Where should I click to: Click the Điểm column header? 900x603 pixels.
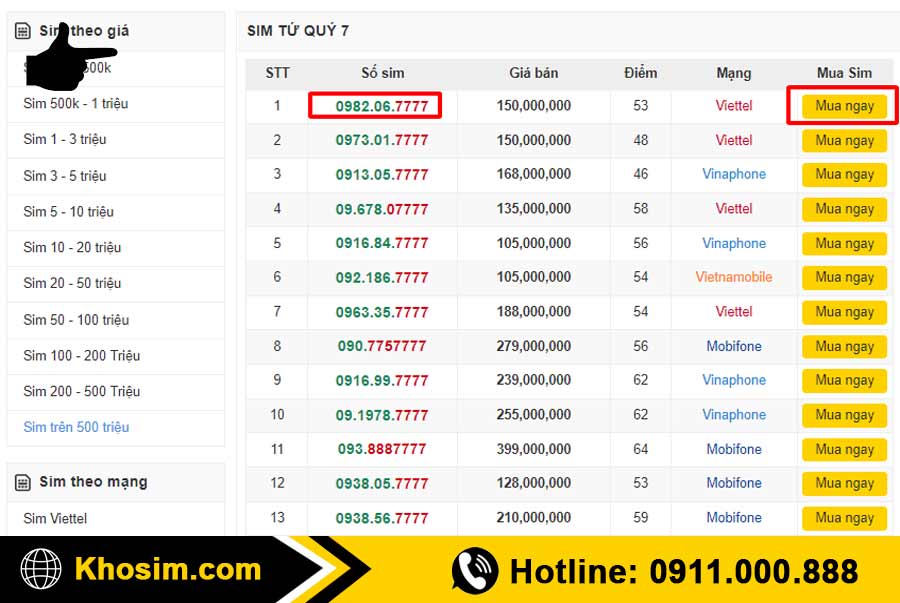pyautogui.click(x=640, y=73)
